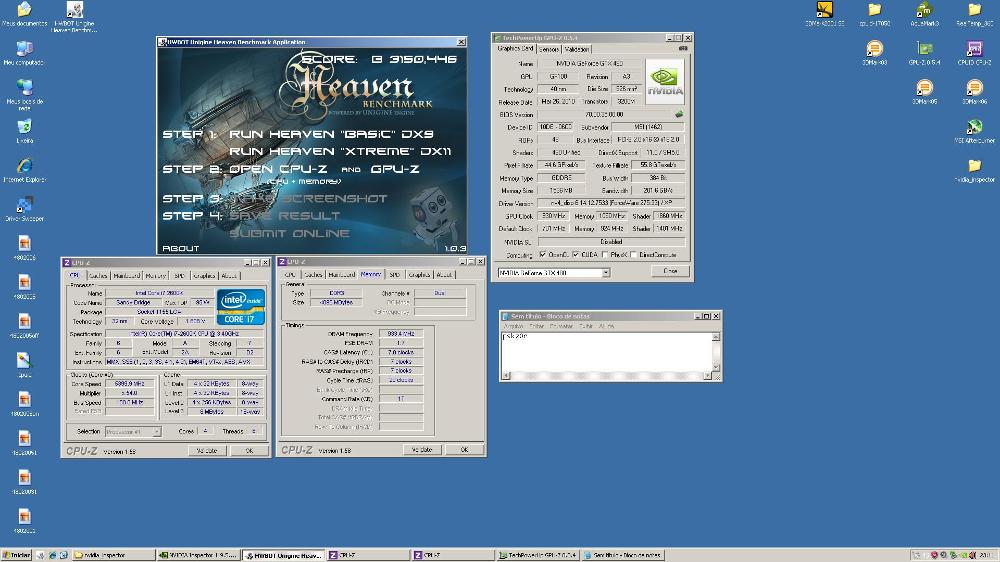1000x562 pixels.
Task: Open About tab in left CPU-Z window
Action: pos(229,276)
